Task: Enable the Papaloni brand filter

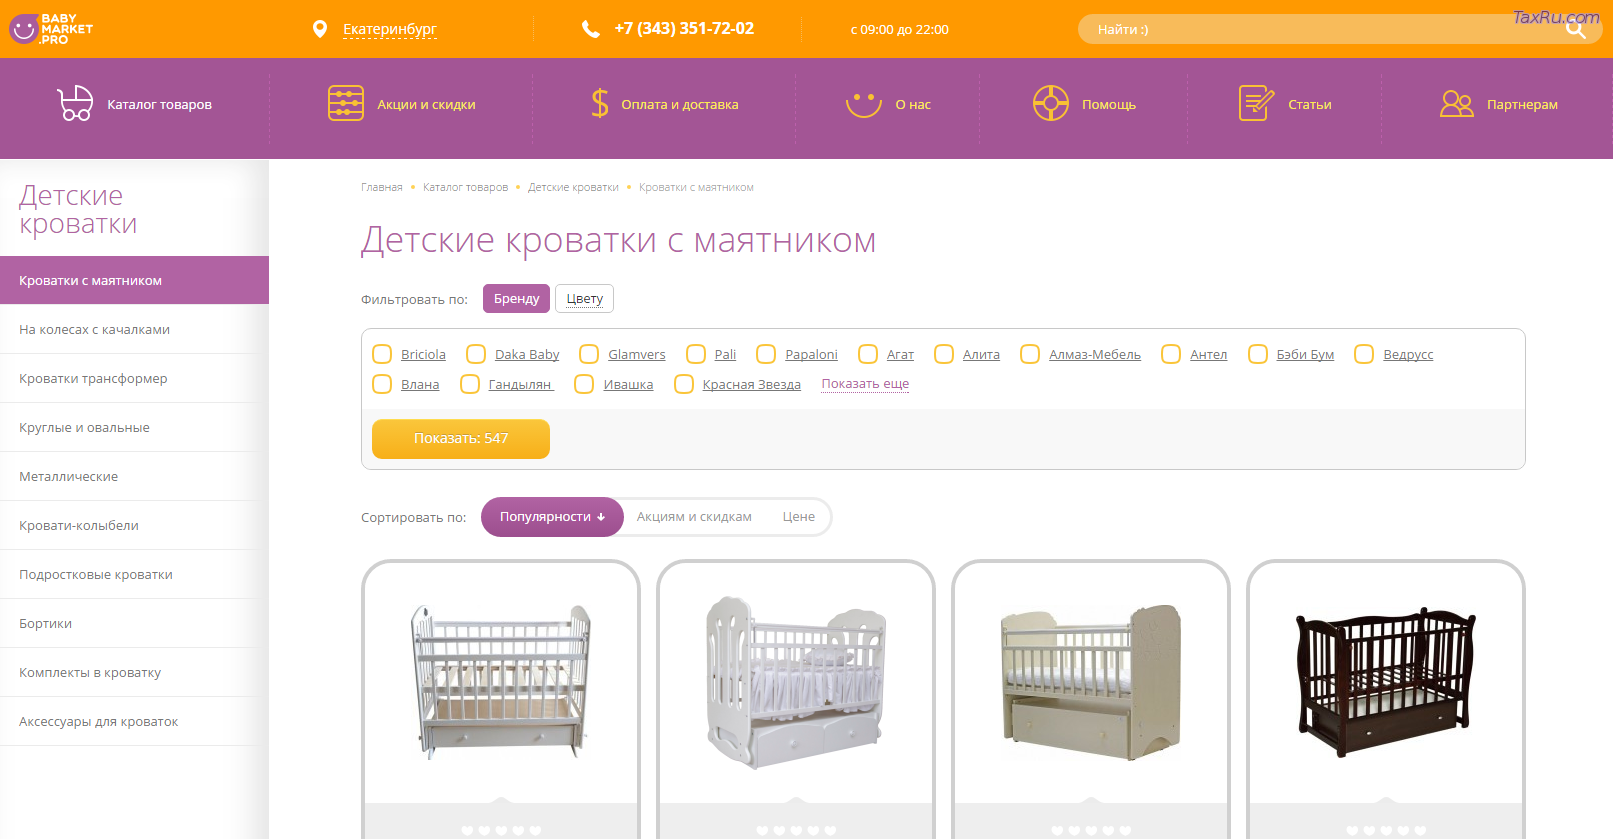Action: pos(766,355)
